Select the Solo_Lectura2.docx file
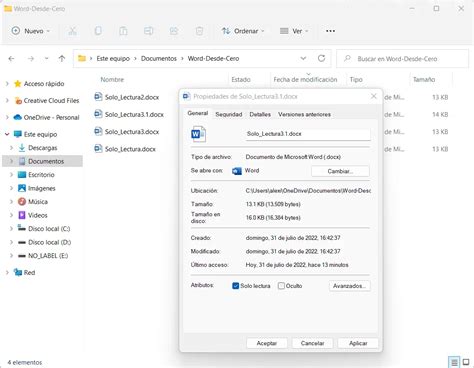Screen dimensions: 474x368 tap(132, 97)
